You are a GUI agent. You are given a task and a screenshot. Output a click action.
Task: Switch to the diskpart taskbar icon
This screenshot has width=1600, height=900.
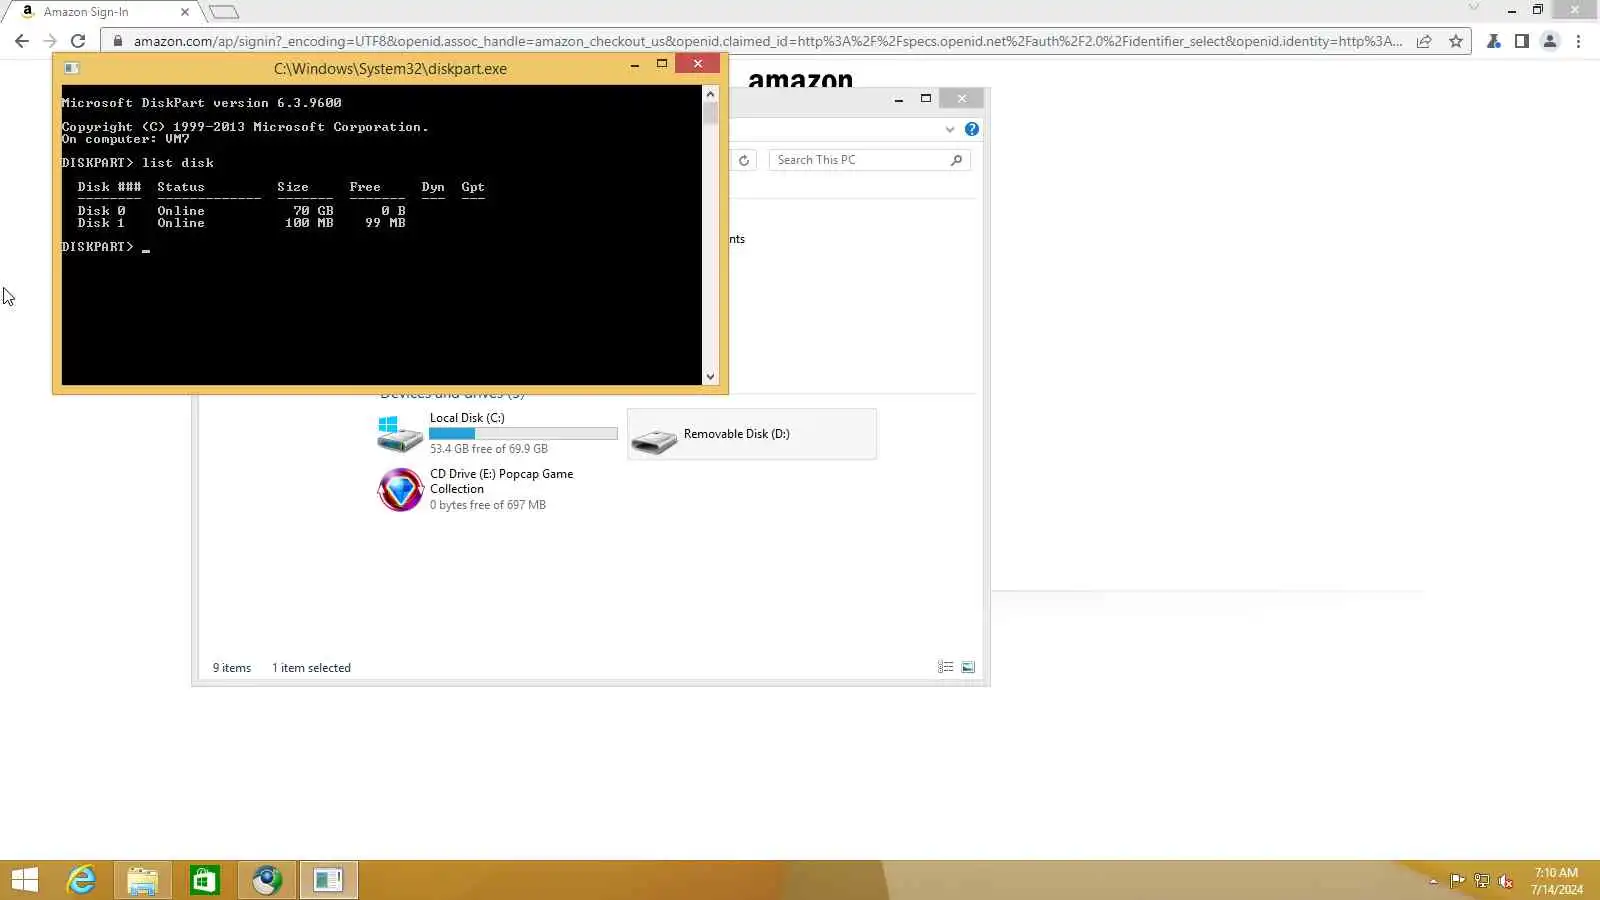328,880
